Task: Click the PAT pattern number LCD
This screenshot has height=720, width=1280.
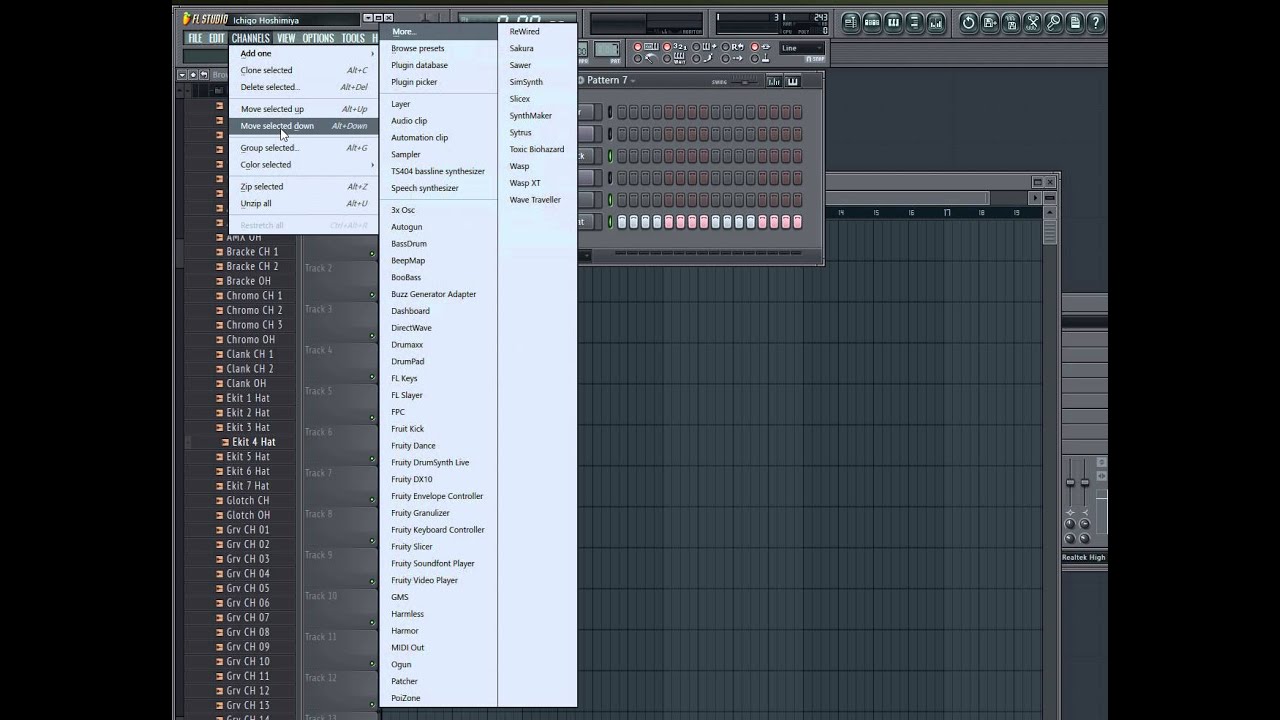Action: 607,50
